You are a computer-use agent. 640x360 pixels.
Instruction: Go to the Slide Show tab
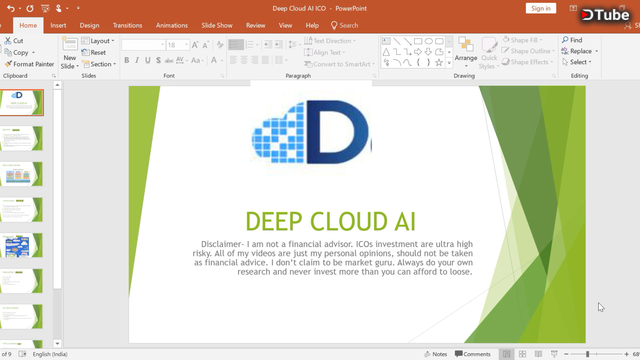(x=217, y=25)
